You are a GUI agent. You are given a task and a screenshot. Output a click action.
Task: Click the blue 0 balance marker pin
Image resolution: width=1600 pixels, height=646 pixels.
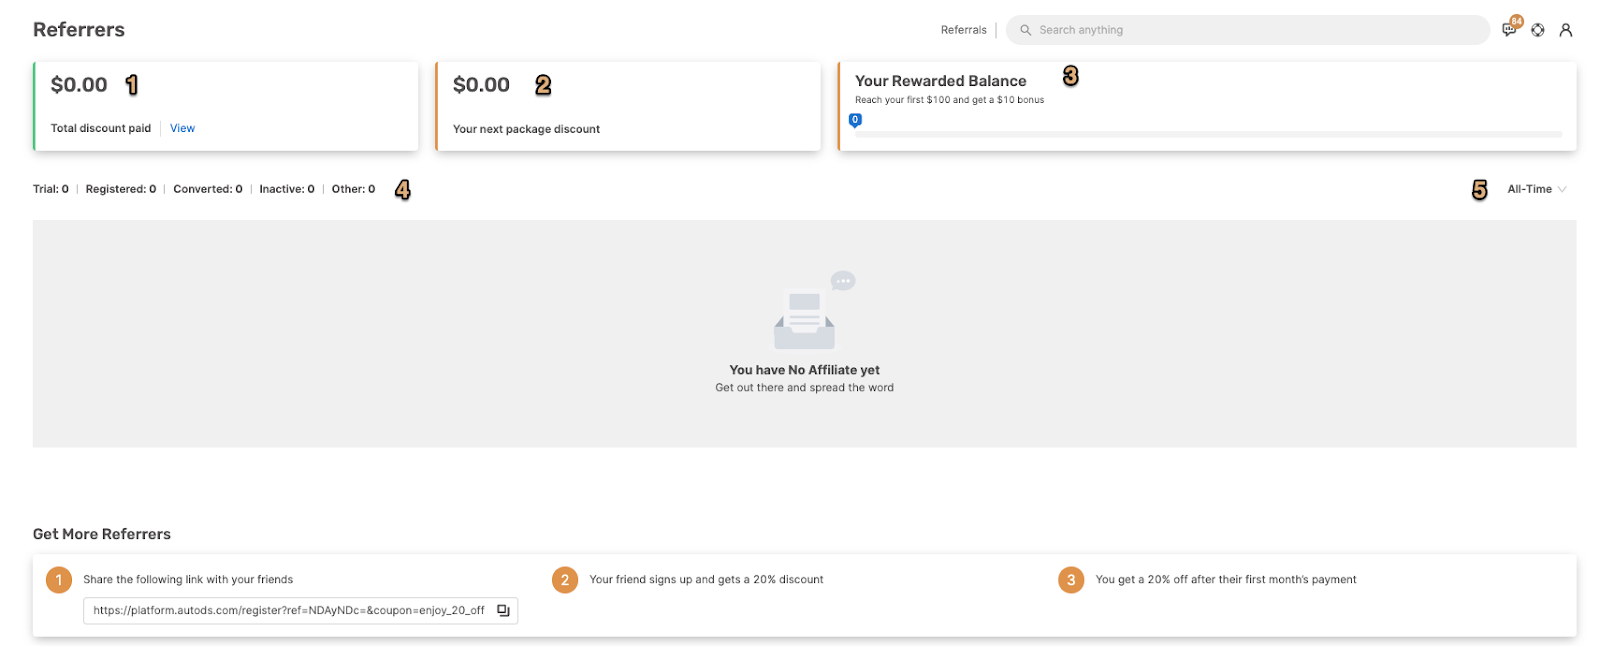pos(855,120)
